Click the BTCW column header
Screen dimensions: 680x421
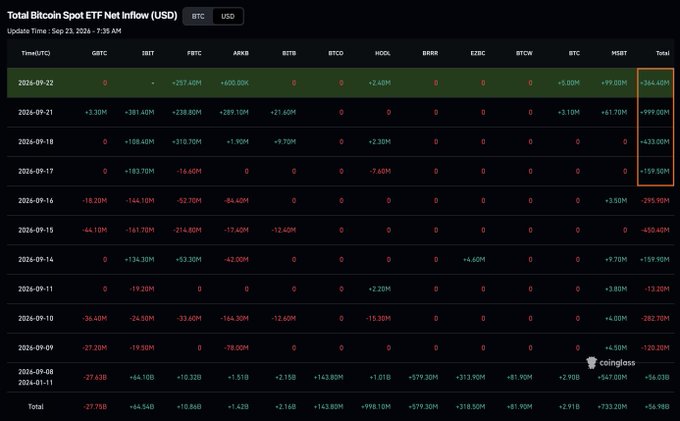524,53
